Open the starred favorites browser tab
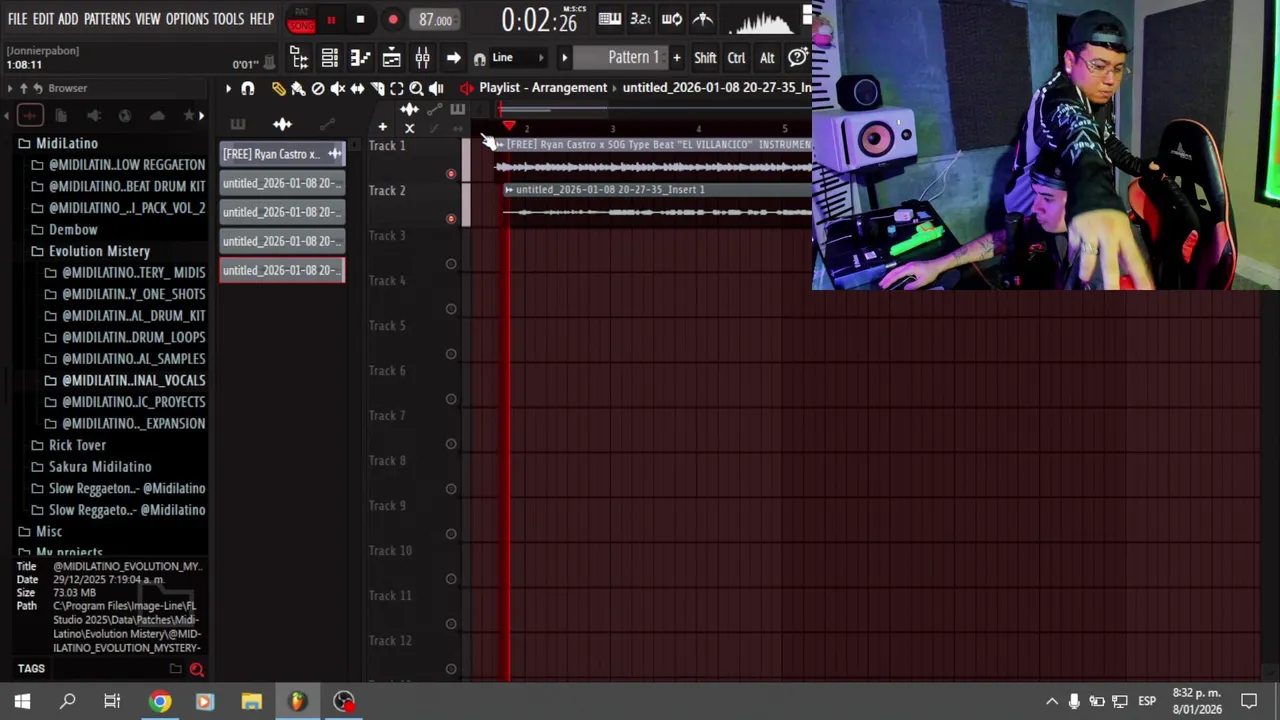Viewport: 1280px width, 720px height. click(189, 115)
